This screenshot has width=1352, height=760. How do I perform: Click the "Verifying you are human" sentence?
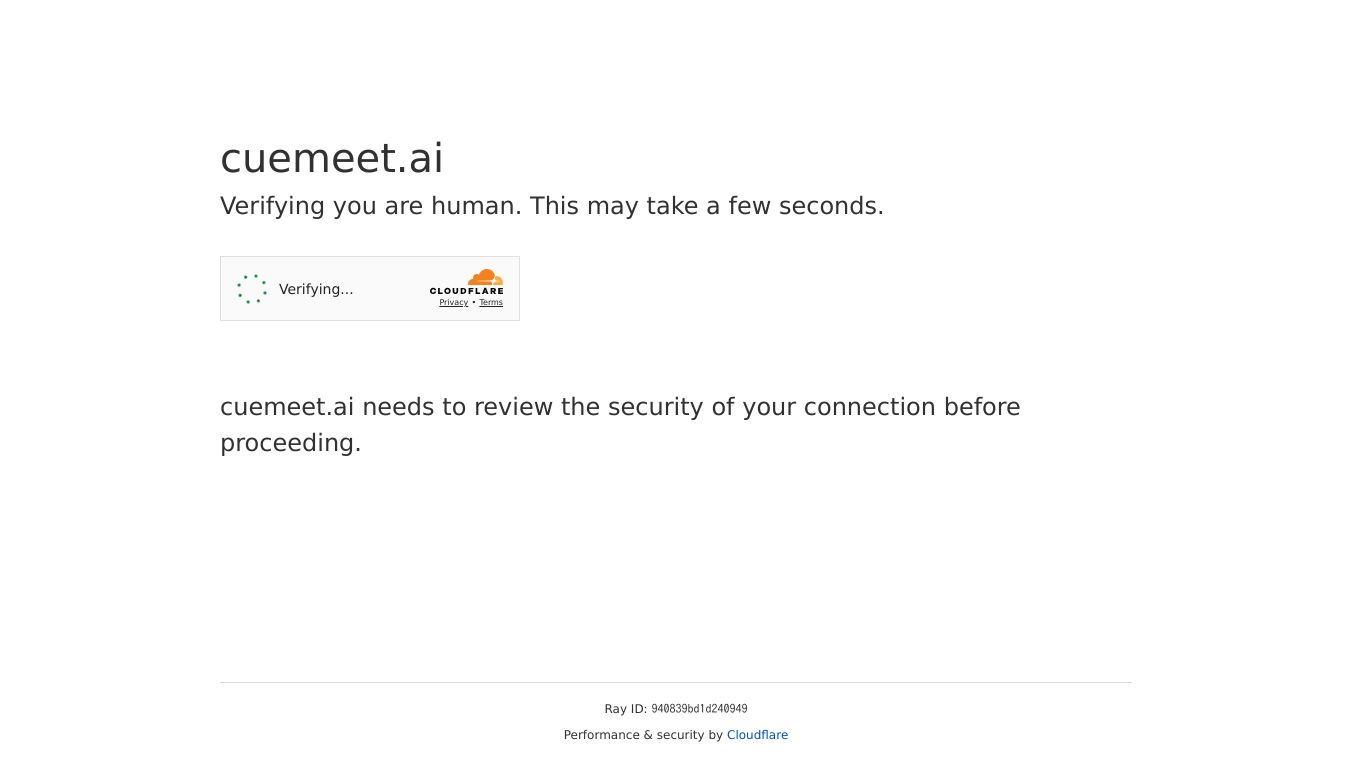[370, 206]
